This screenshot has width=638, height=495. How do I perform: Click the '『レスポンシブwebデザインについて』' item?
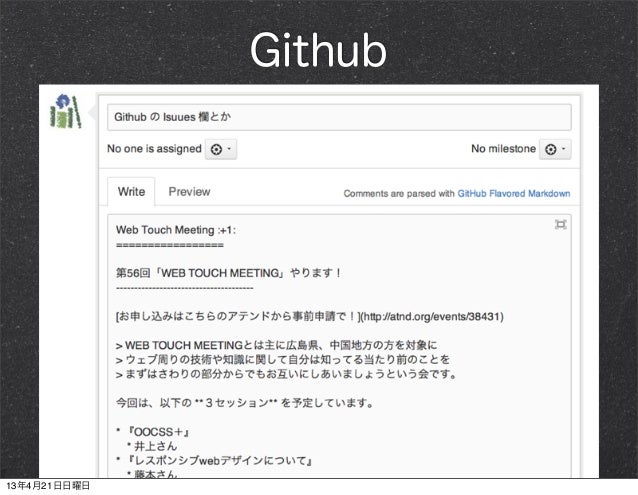pos(219,461)
